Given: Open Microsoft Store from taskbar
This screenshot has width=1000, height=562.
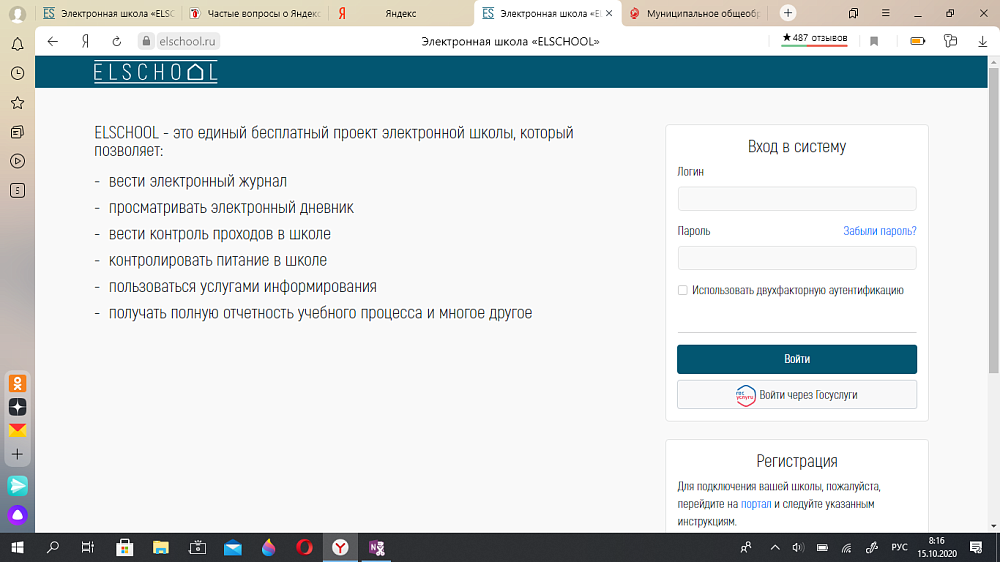Looking at the screenshot, I should [x=124, y=547].
